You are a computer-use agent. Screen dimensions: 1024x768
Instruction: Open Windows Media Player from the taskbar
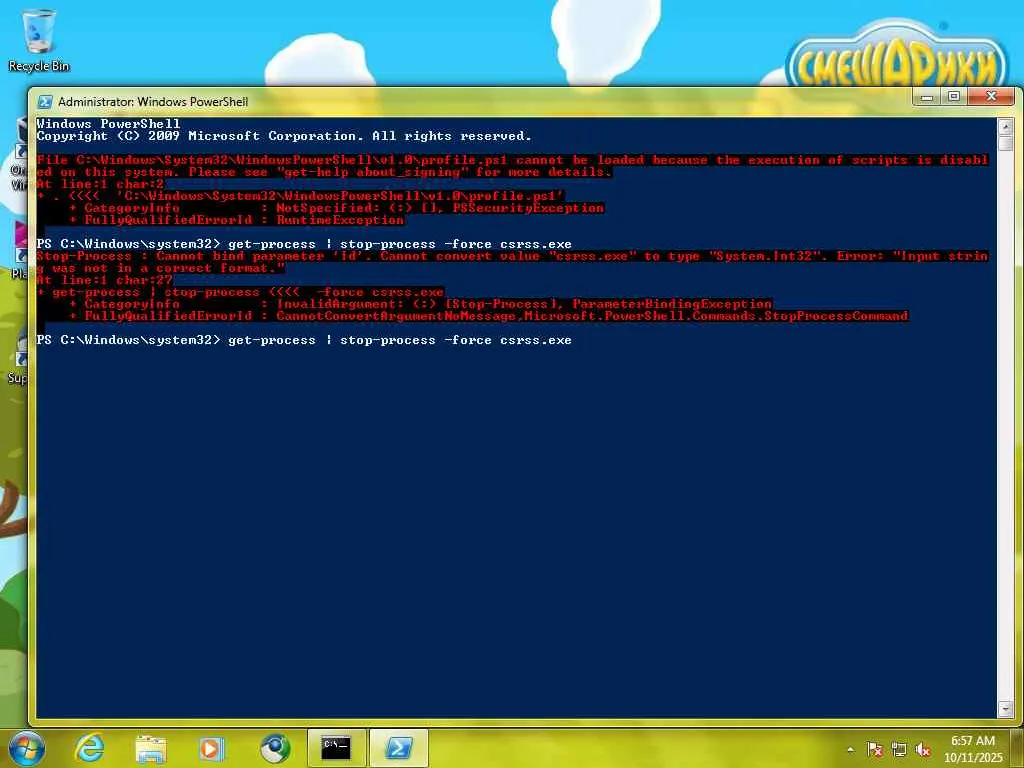(x=211, y=748)
